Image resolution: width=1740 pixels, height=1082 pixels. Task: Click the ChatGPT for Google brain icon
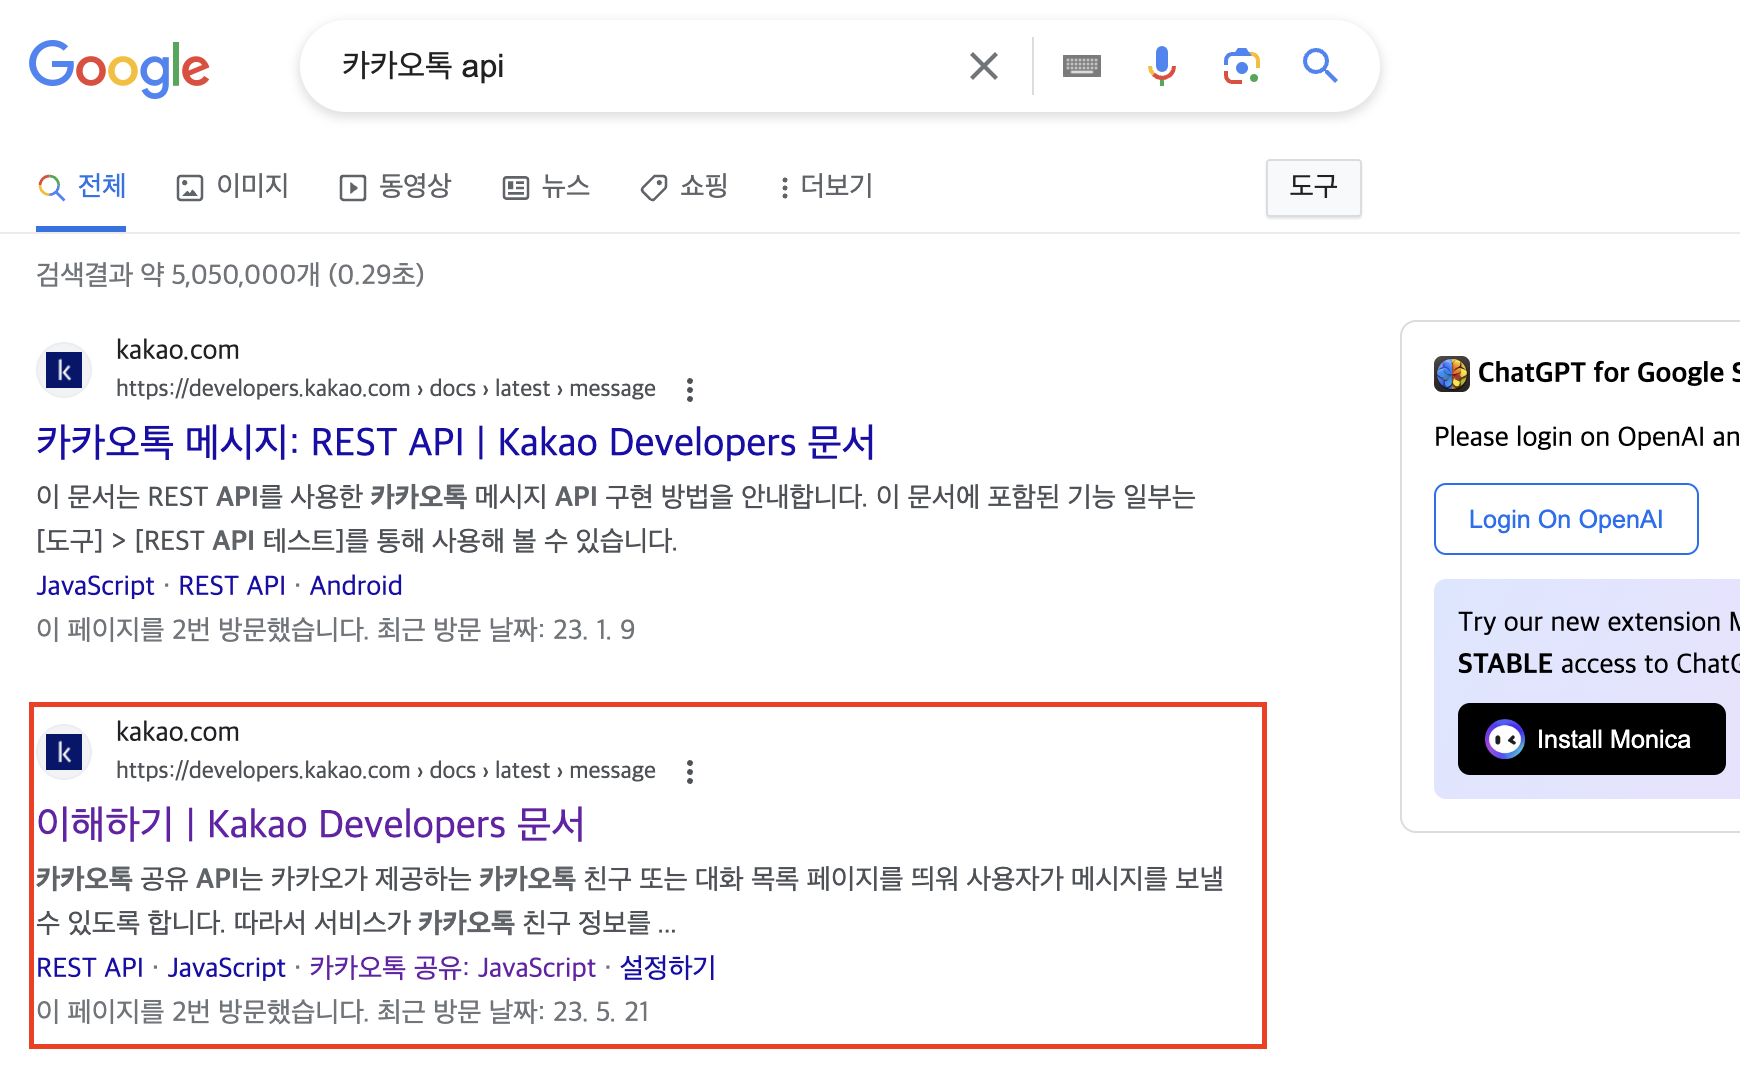1452,373
